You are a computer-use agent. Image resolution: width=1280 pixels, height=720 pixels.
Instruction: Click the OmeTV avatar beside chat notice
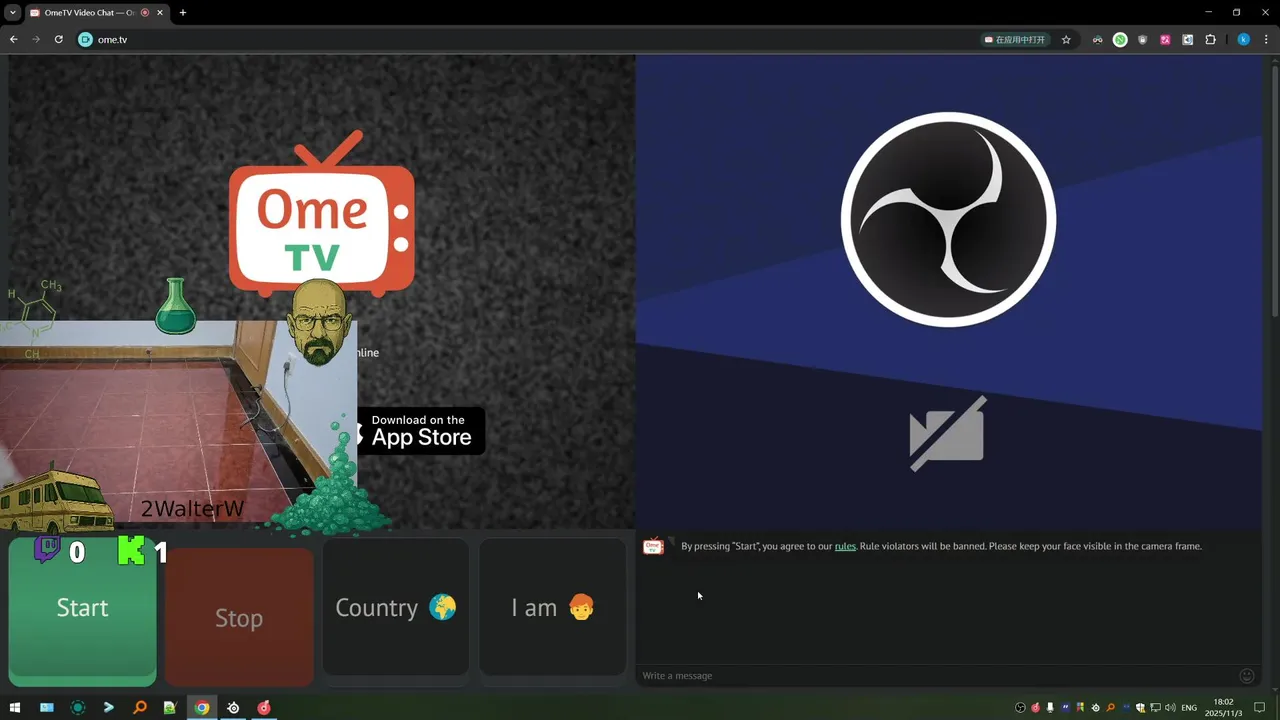click(653, 546)
